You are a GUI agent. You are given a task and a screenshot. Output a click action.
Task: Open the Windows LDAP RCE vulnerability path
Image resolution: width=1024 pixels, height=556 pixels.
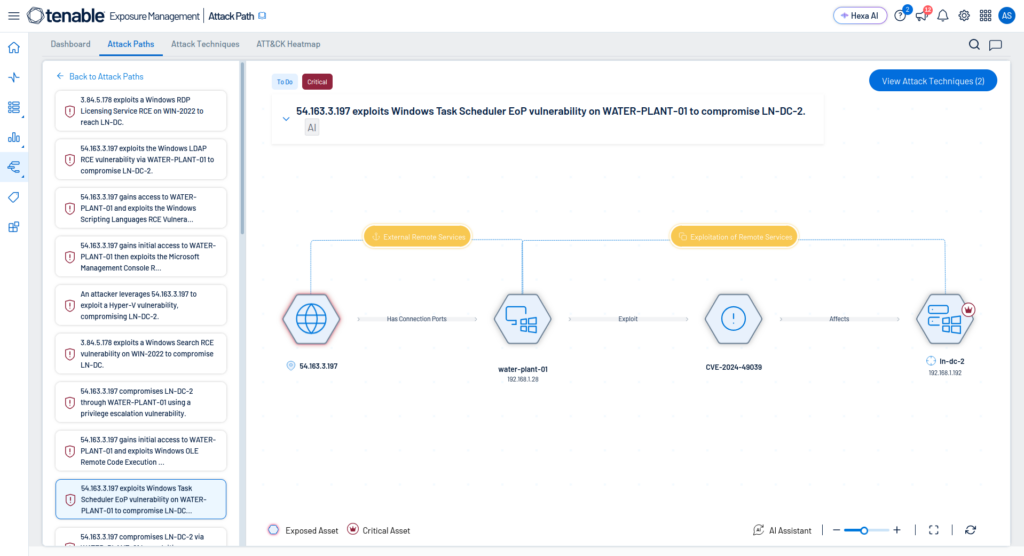click(x=141, y=159)
